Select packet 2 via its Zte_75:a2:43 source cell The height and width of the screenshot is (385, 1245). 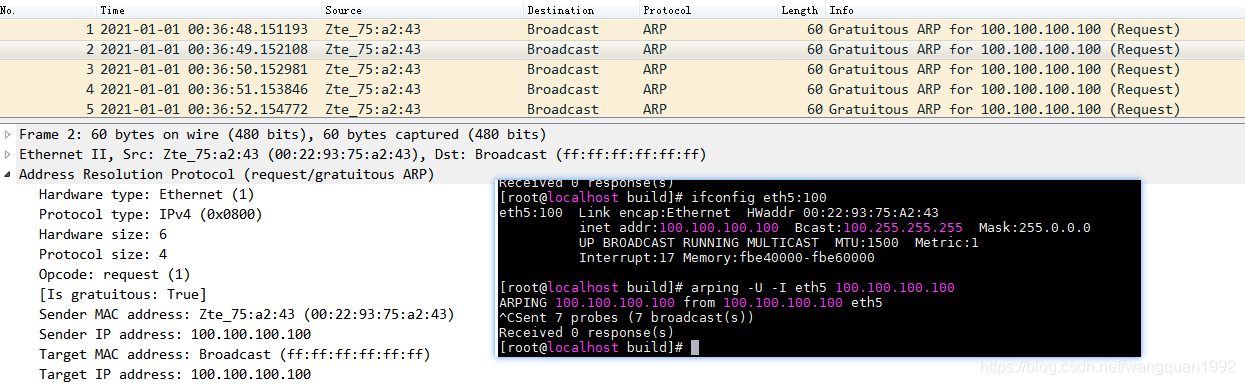click(373, 49)
